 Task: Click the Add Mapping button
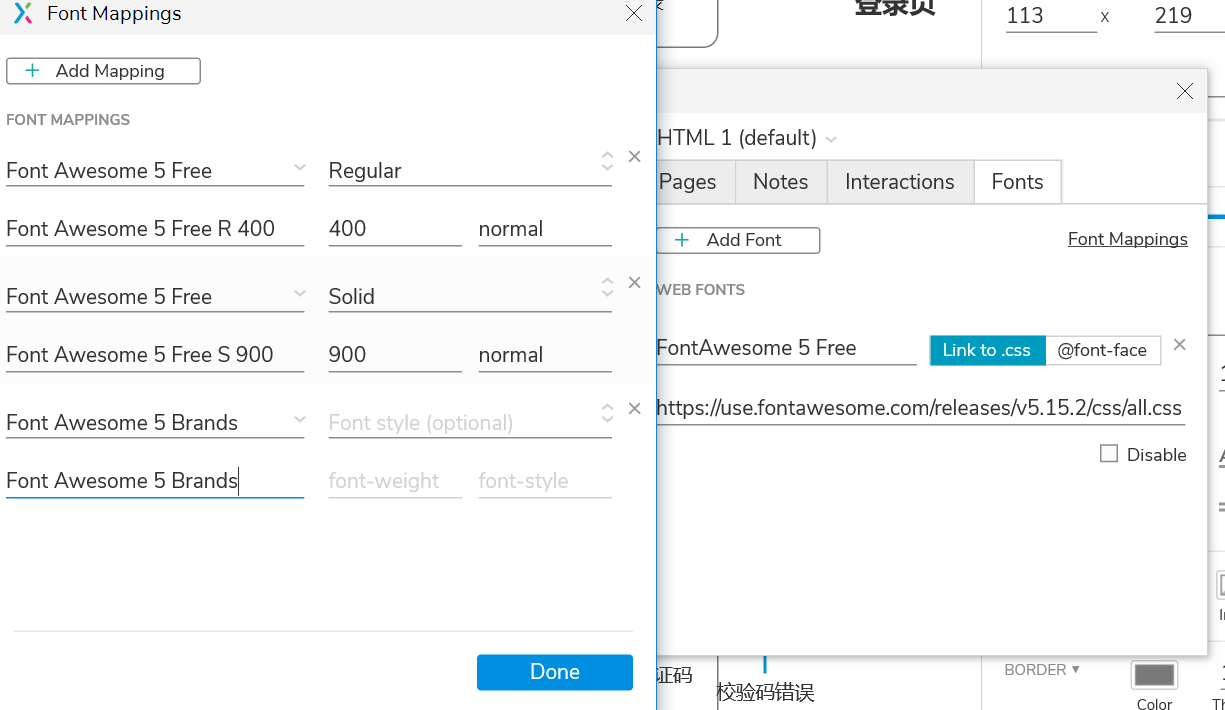pyautogui.click(x=103, y=71)
